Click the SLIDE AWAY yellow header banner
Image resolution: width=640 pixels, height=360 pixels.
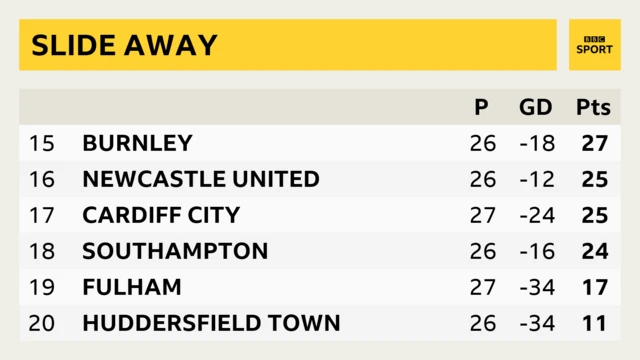[x=288, y=44]
